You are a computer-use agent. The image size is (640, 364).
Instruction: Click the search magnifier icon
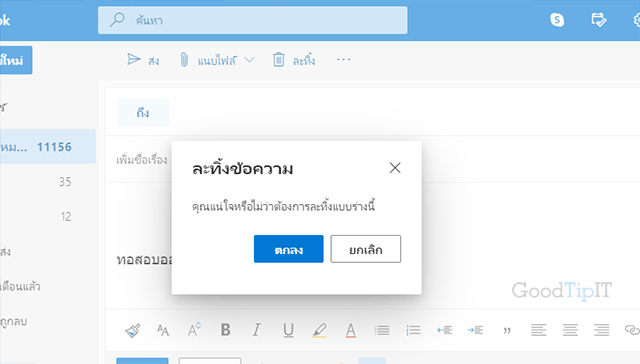[117, 19]
